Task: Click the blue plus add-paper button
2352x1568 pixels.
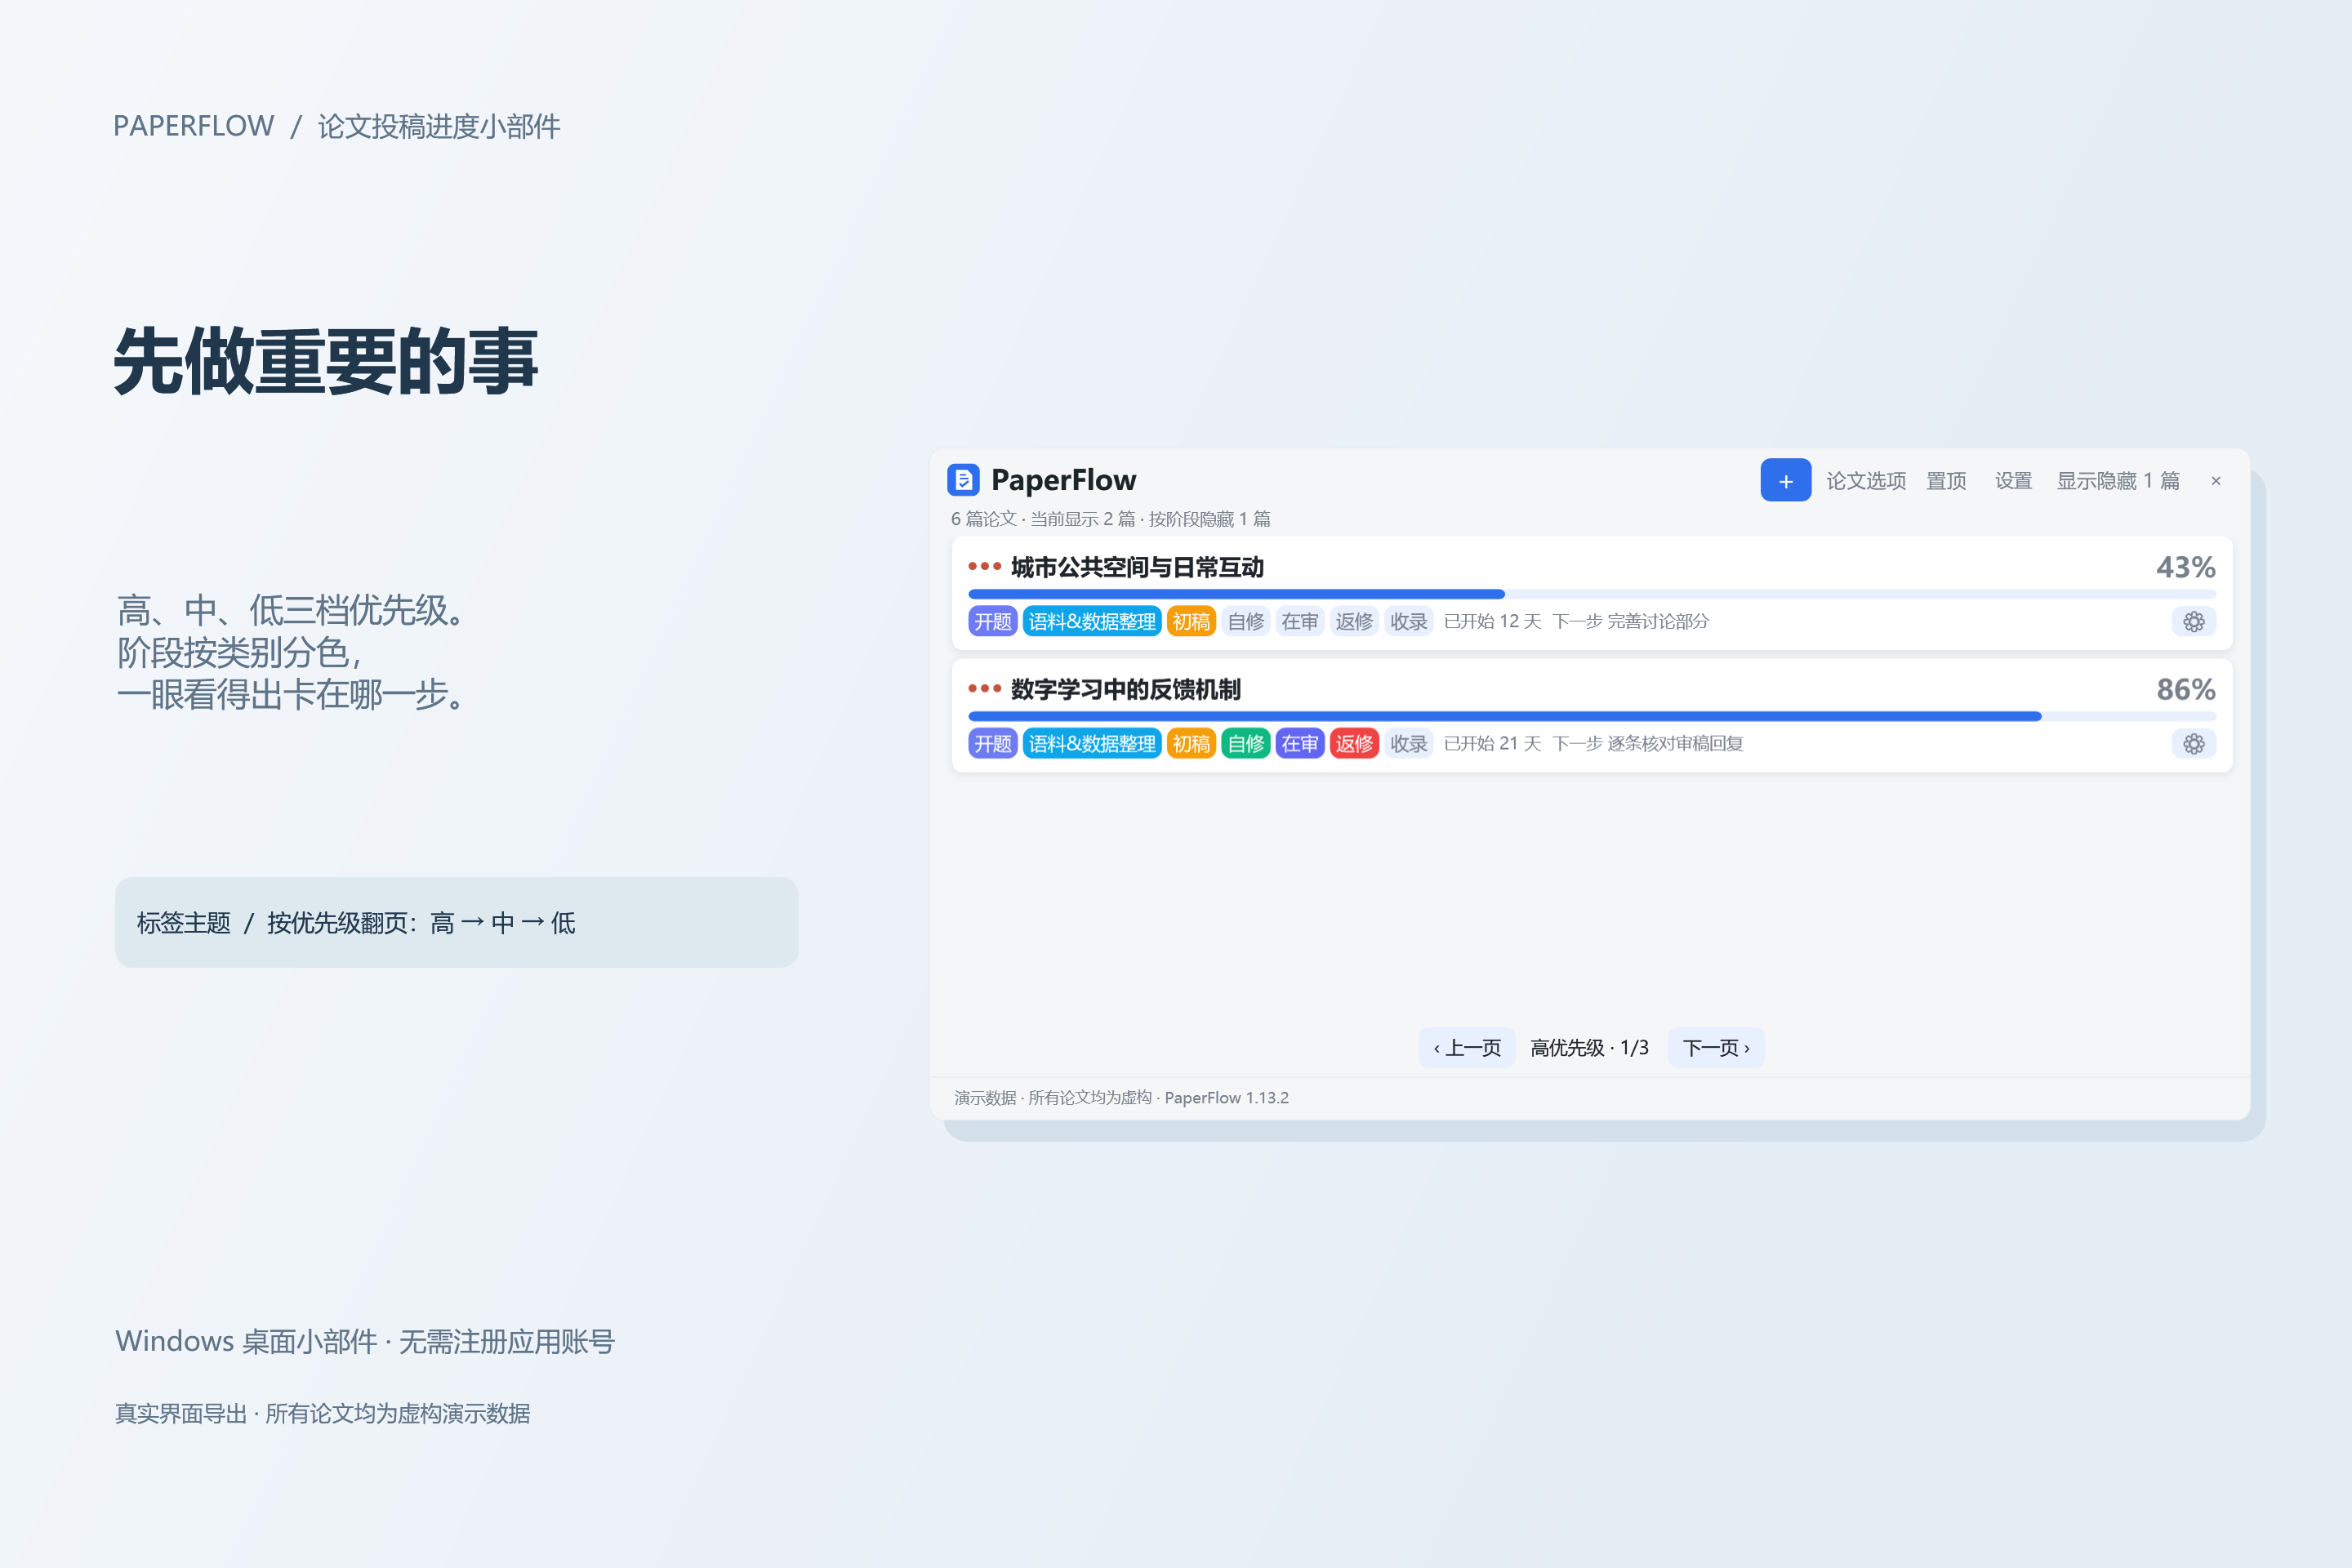Action: pyautogui.click(x=1785, y=481)
